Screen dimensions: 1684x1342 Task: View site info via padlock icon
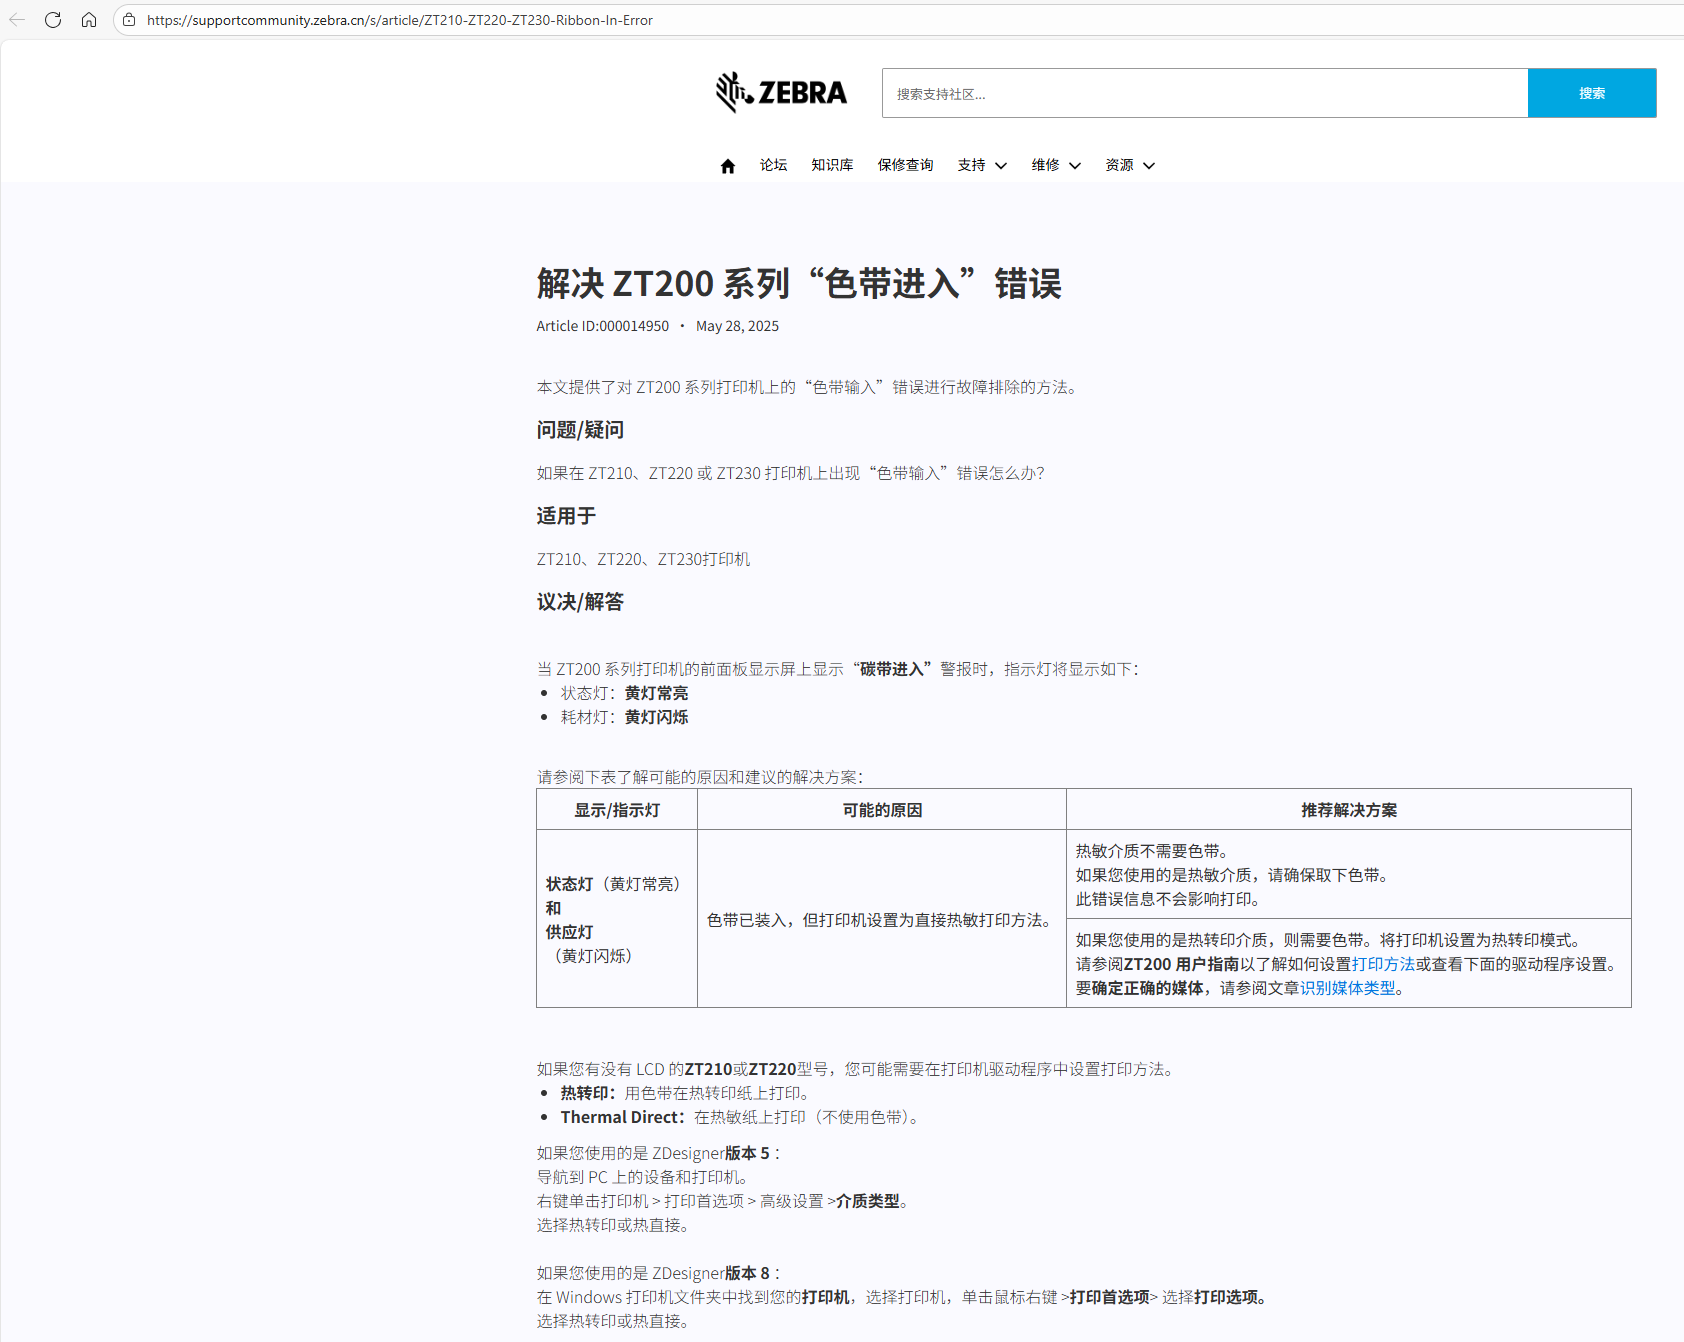click(x=129, y=20)
